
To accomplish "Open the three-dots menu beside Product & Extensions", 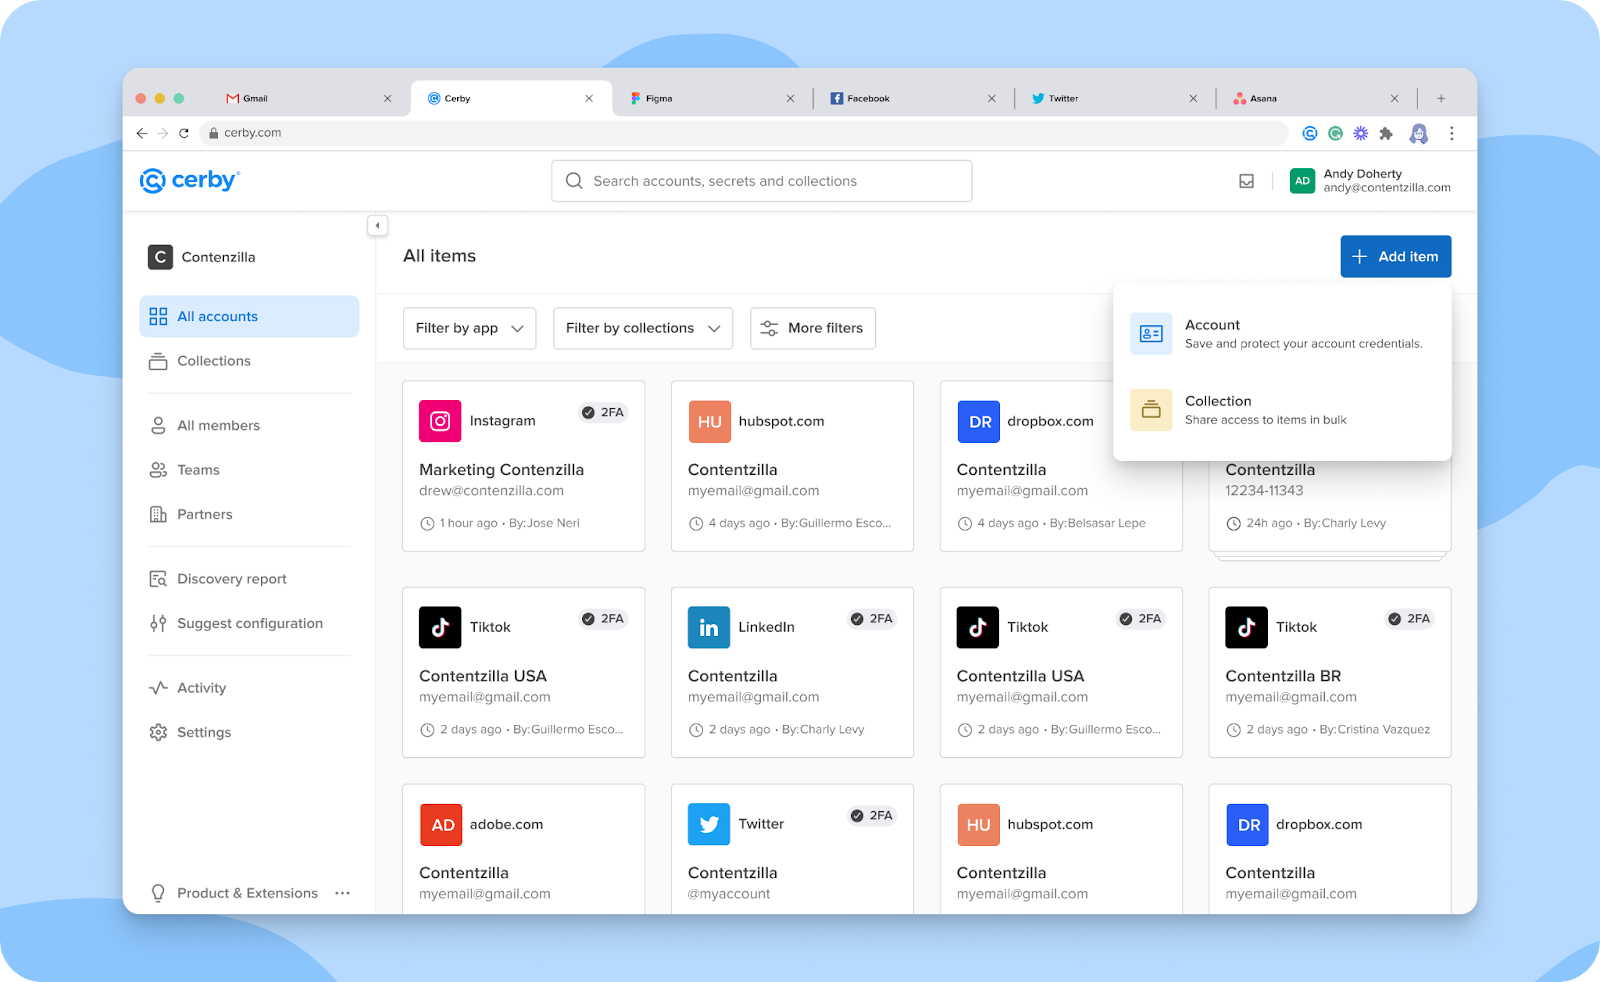I will [342, 893].
